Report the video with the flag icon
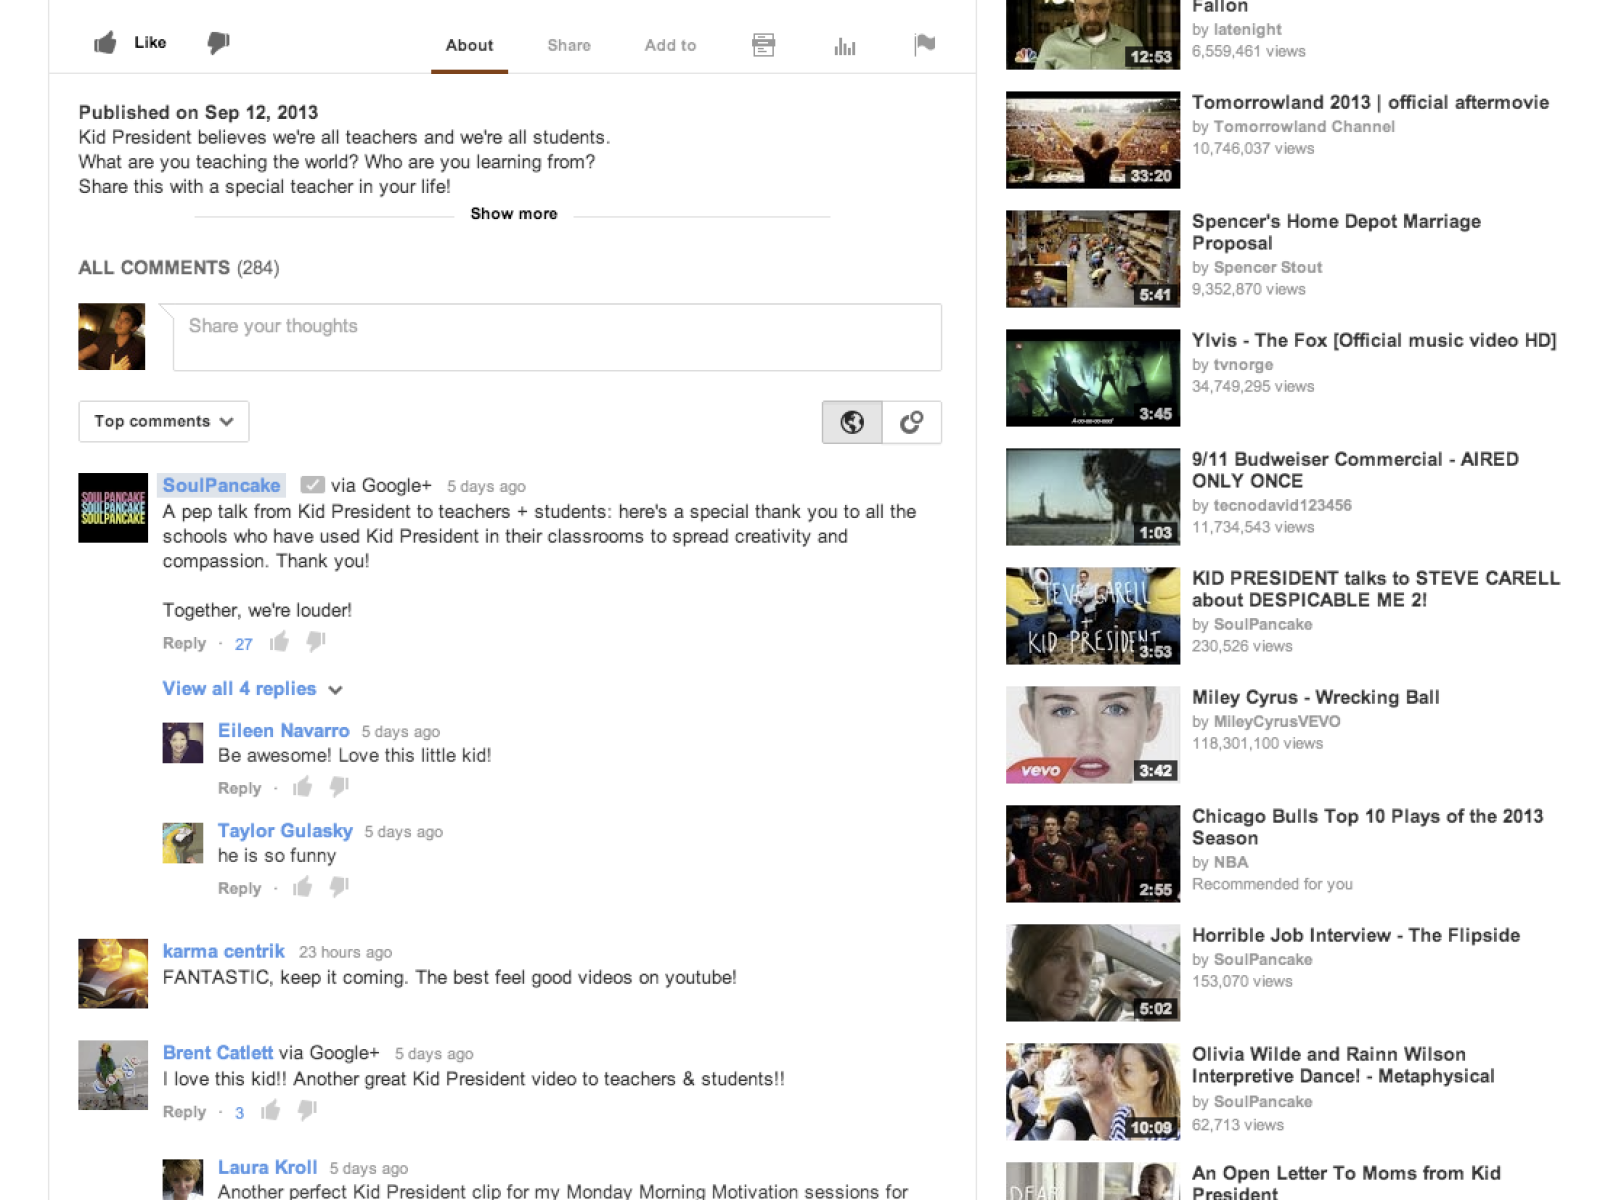This screenshot has width=1600, height=1200. click(925, 44)
